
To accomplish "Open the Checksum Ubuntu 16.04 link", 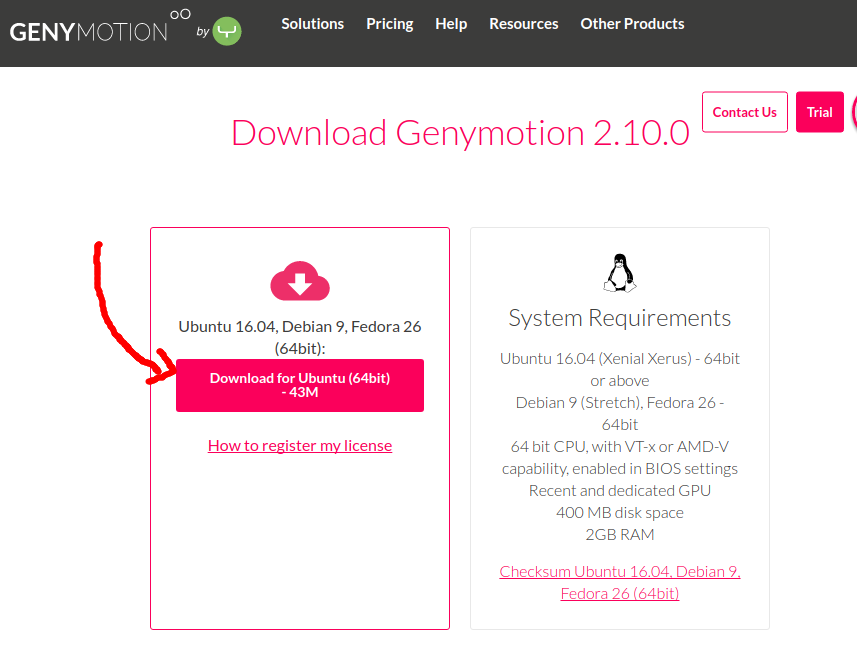I will click(x=620, y=582).
